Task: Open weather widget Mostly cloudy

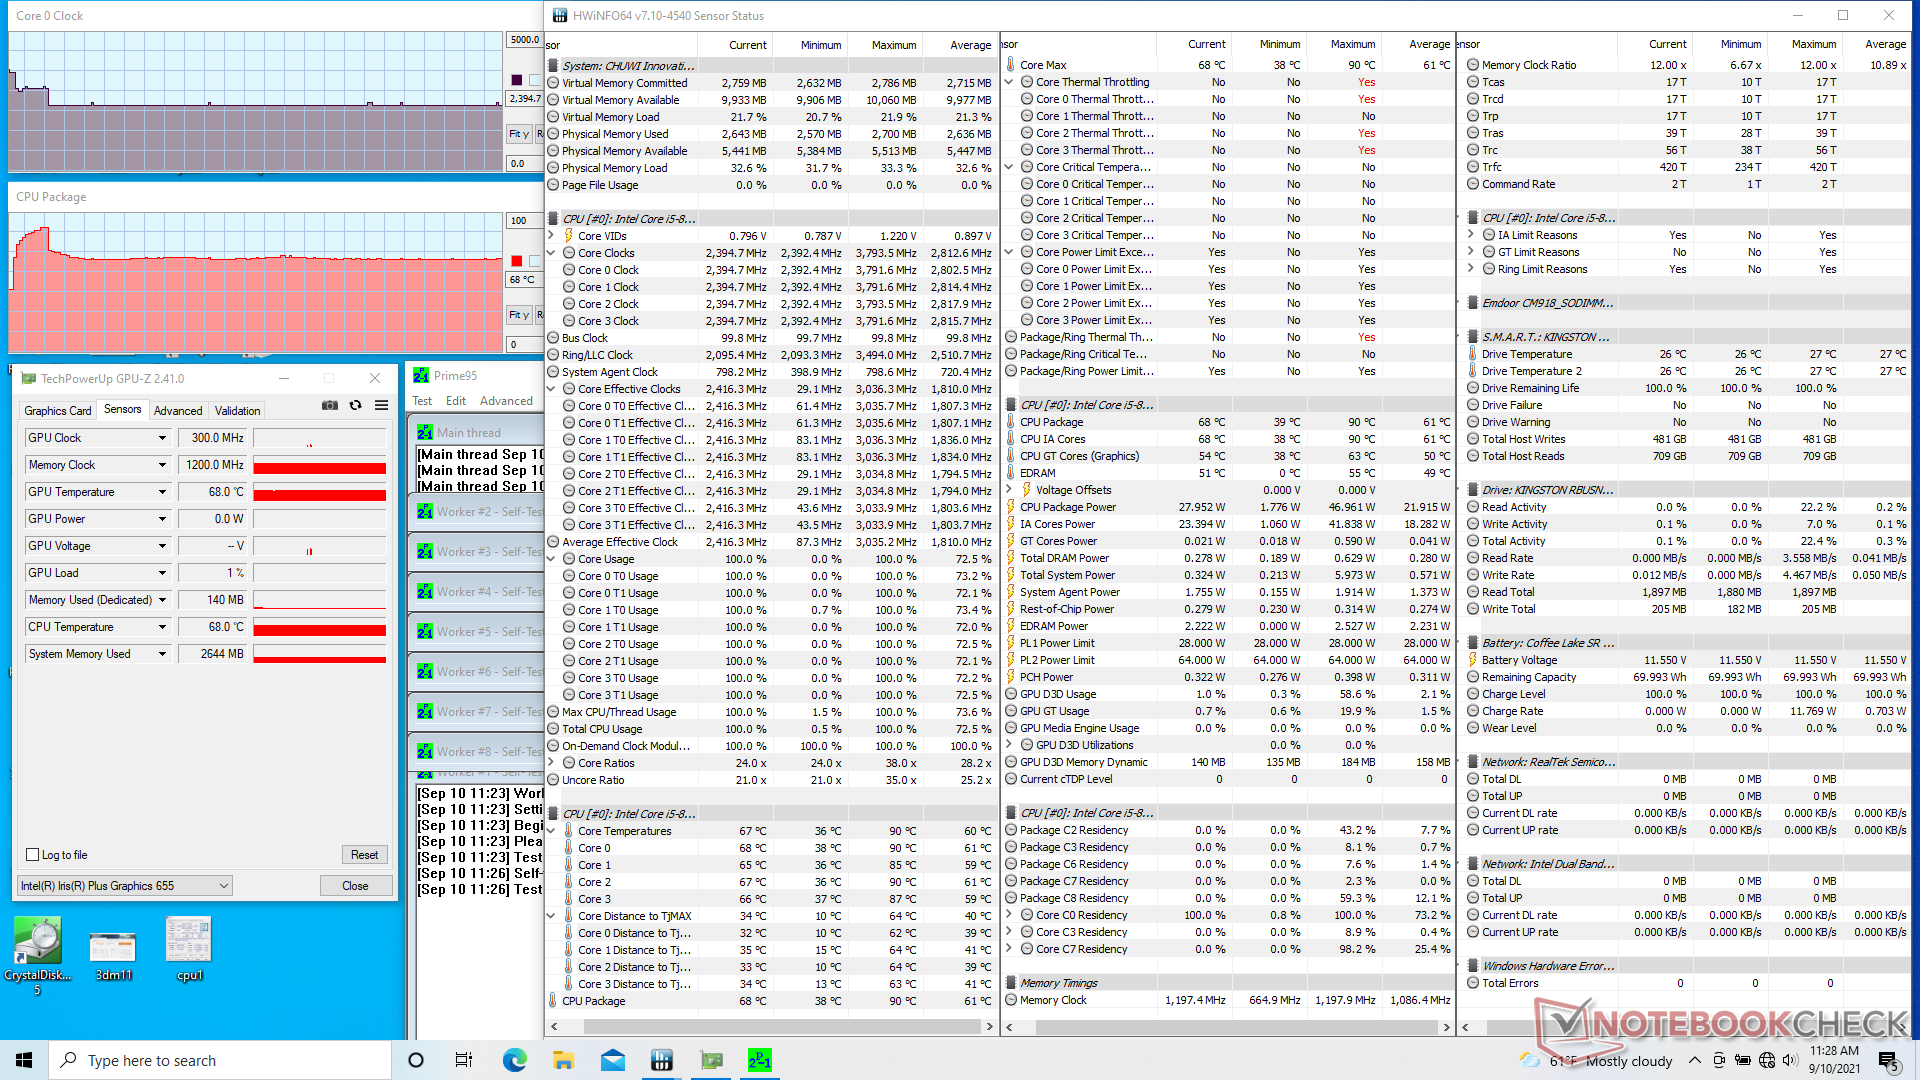Action: click(1596, 1060)
